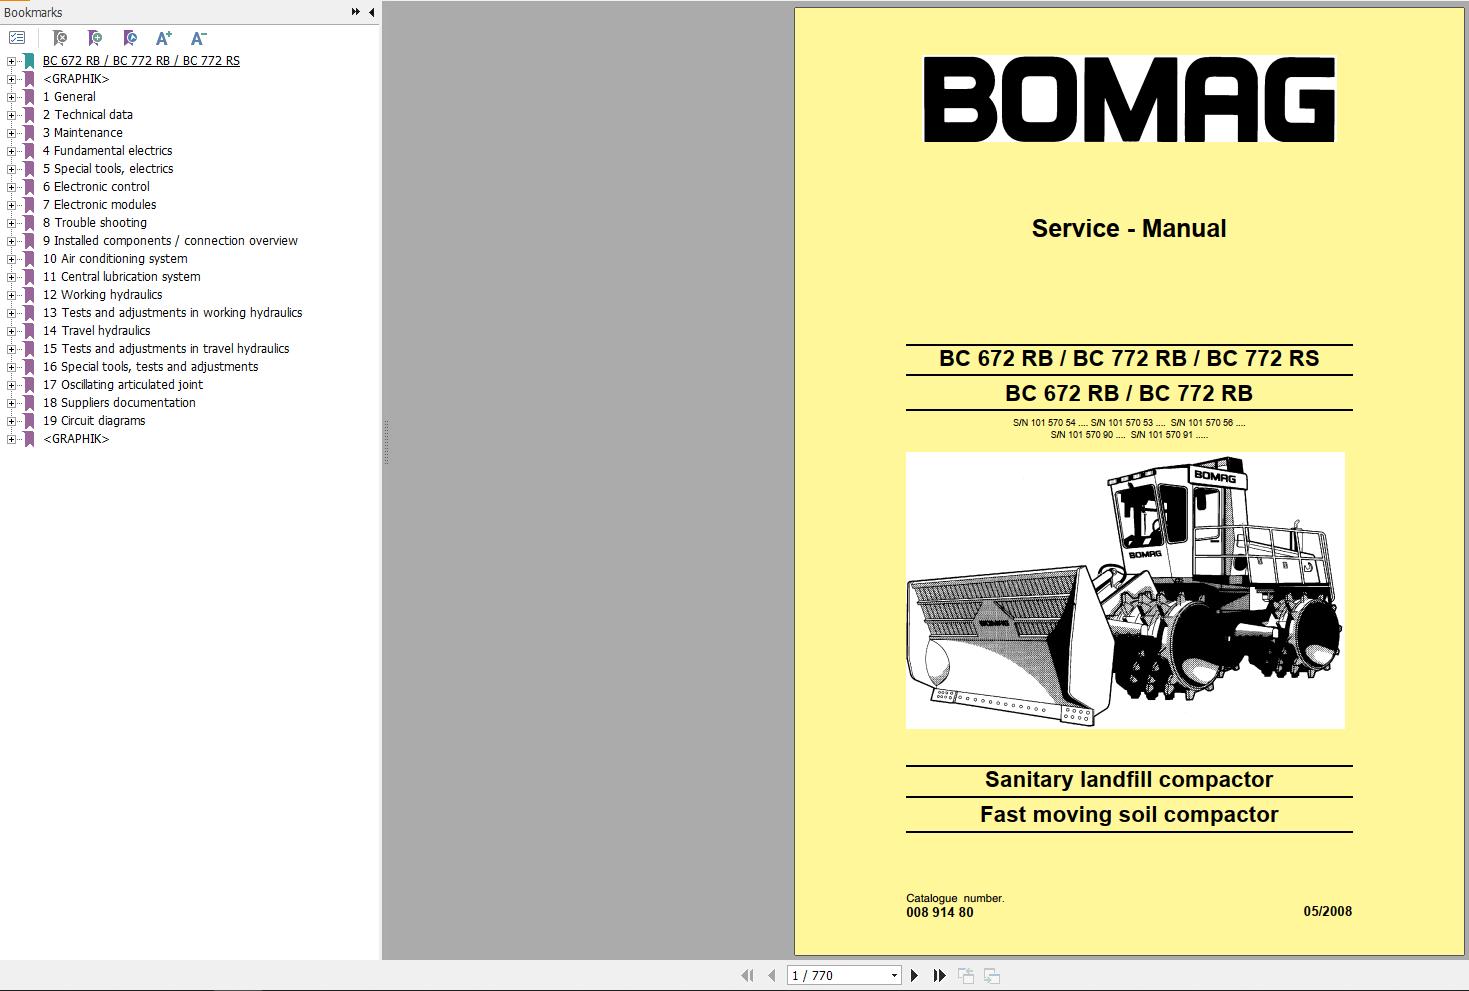
Task: Expand the 19 Circuit diagrams bookmark
Action: click(x=11, y=421)
